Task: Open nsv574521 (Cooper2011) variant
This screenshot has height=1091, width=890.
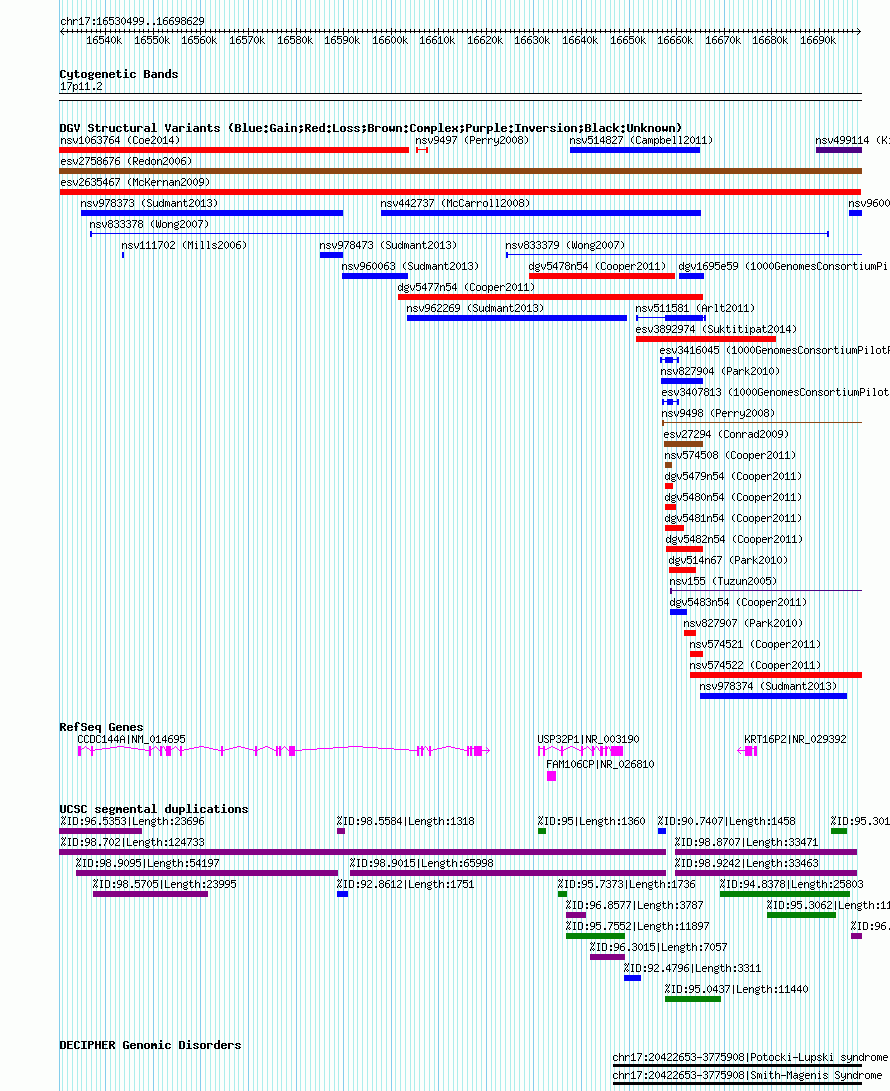Action: click(755, 644)
